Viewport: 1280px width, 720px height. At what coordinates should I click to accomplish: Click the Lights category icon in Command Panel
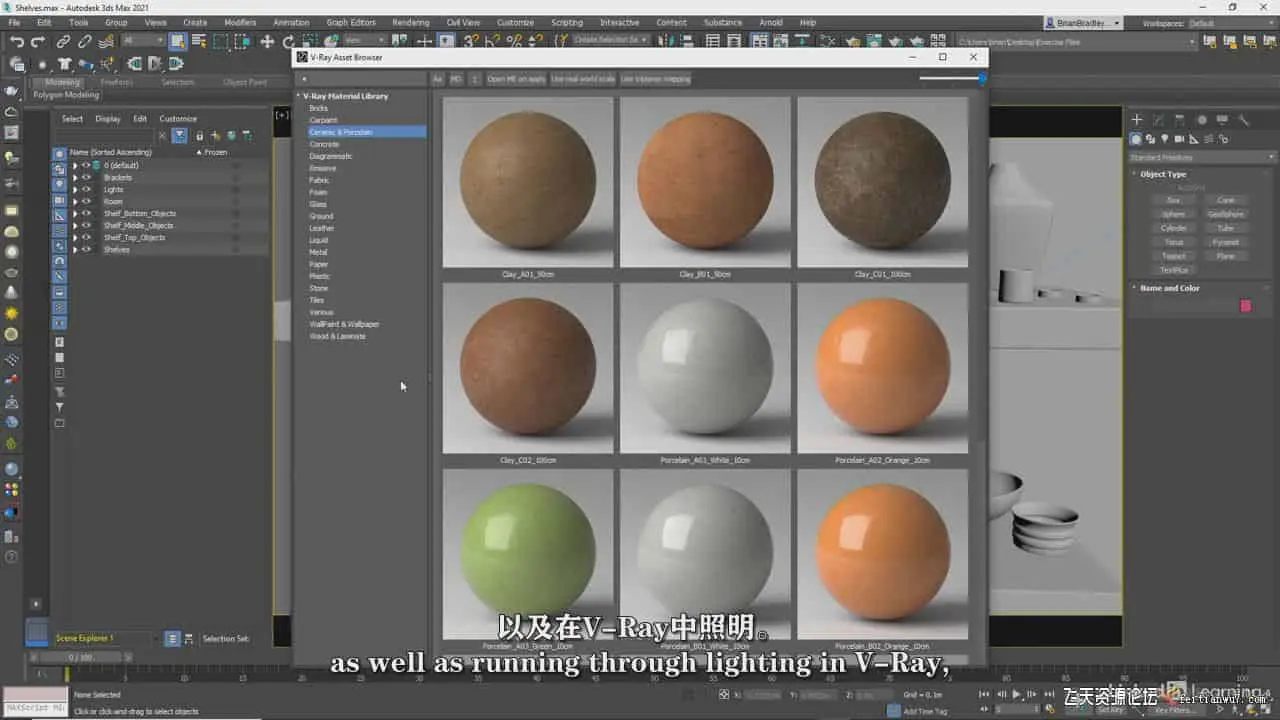(x=1165, y=139)
